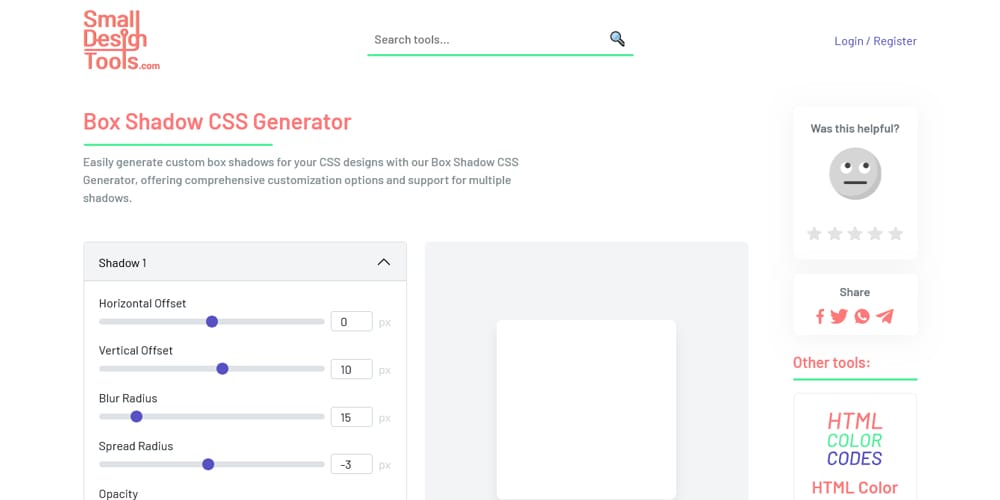Click the Blur Radius value field
This screenshot has width=1000, height=500.
(x=351, y=417)
